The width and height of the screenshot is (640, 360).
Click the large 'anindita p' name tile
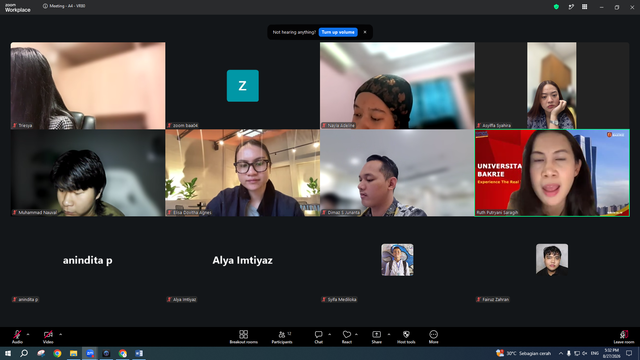pyautogui.click(x=88, y=260)
